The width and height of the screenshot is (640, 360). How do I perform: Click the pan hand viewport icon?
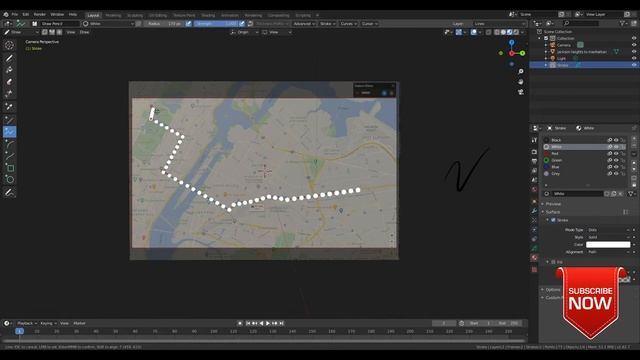click(x=521, y=82)
